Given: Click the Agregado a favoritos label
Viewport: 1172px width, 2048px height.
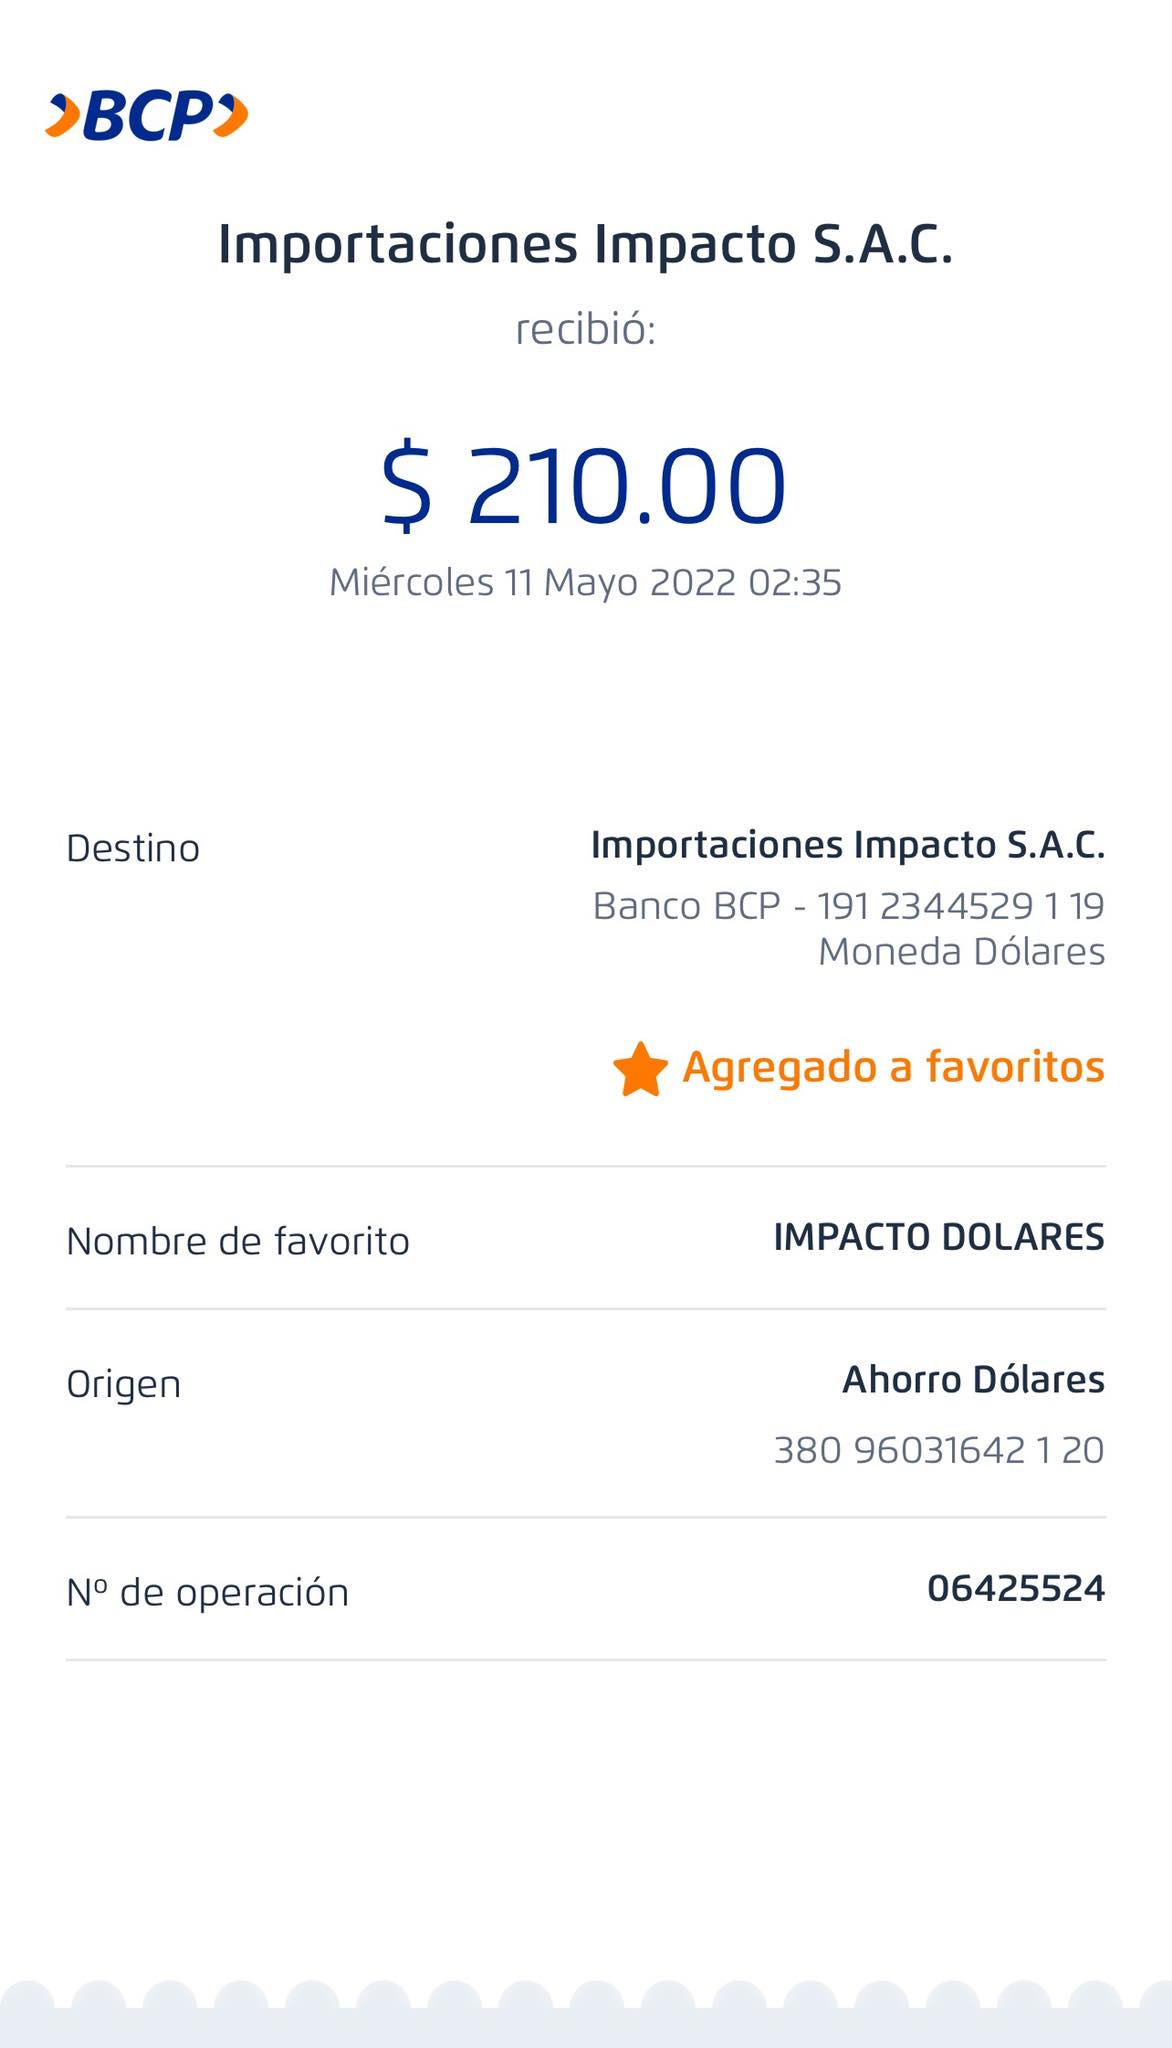Looking at the screenshot, I should point(893,1067).
